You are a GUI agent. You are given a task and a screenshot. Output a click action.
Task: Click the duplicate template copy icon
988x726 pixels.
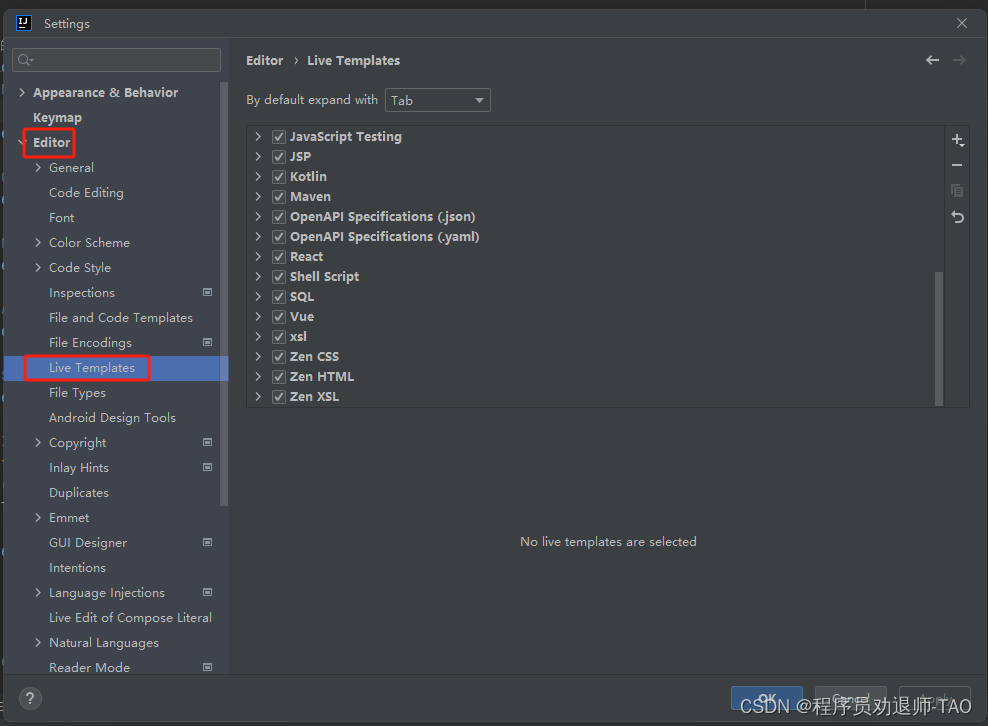tap(957, 190)
